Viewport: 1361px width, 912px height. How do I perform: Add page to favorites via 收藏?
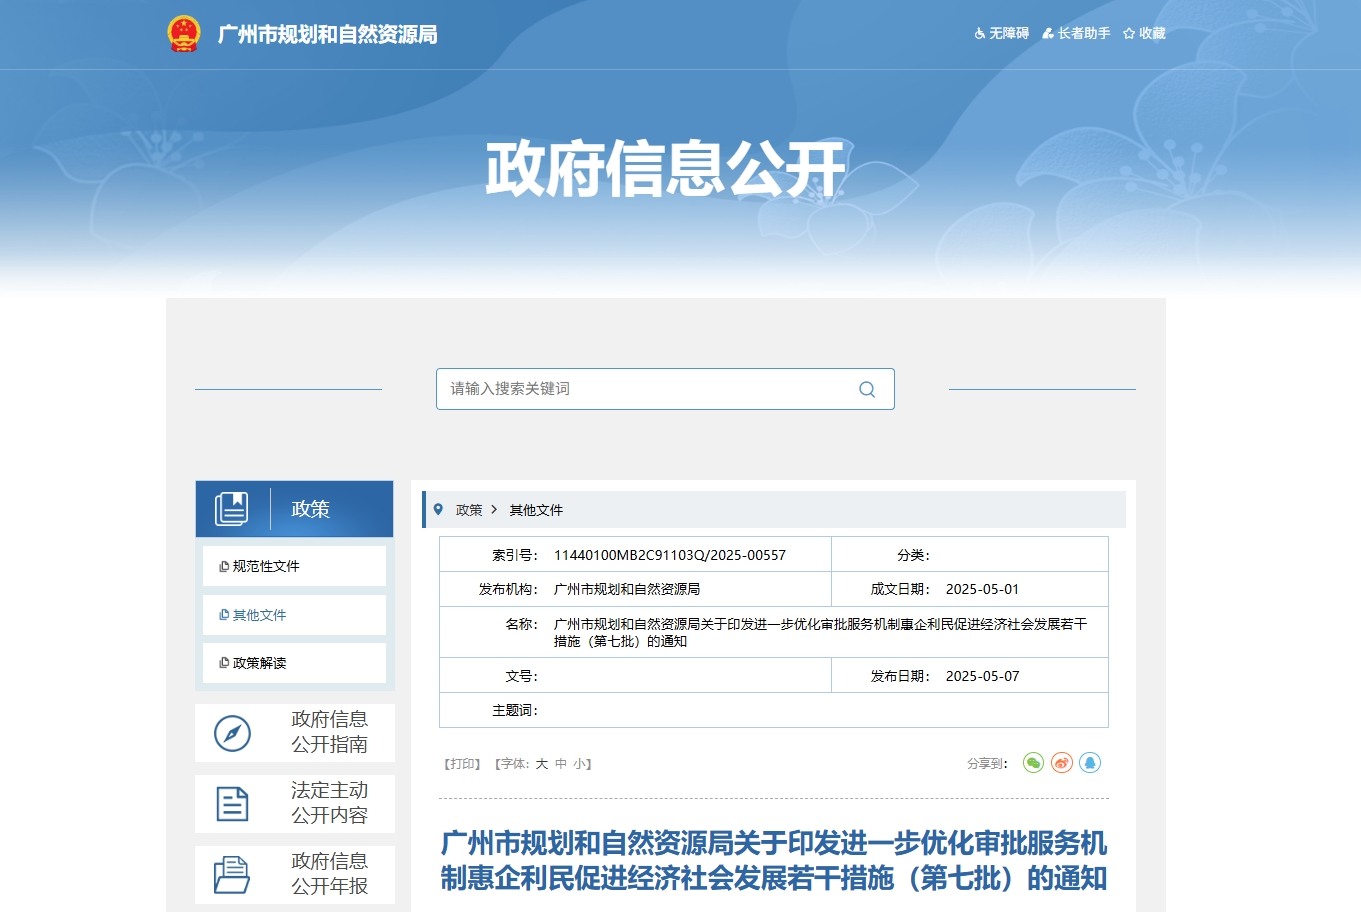[x=1145, y=34]
